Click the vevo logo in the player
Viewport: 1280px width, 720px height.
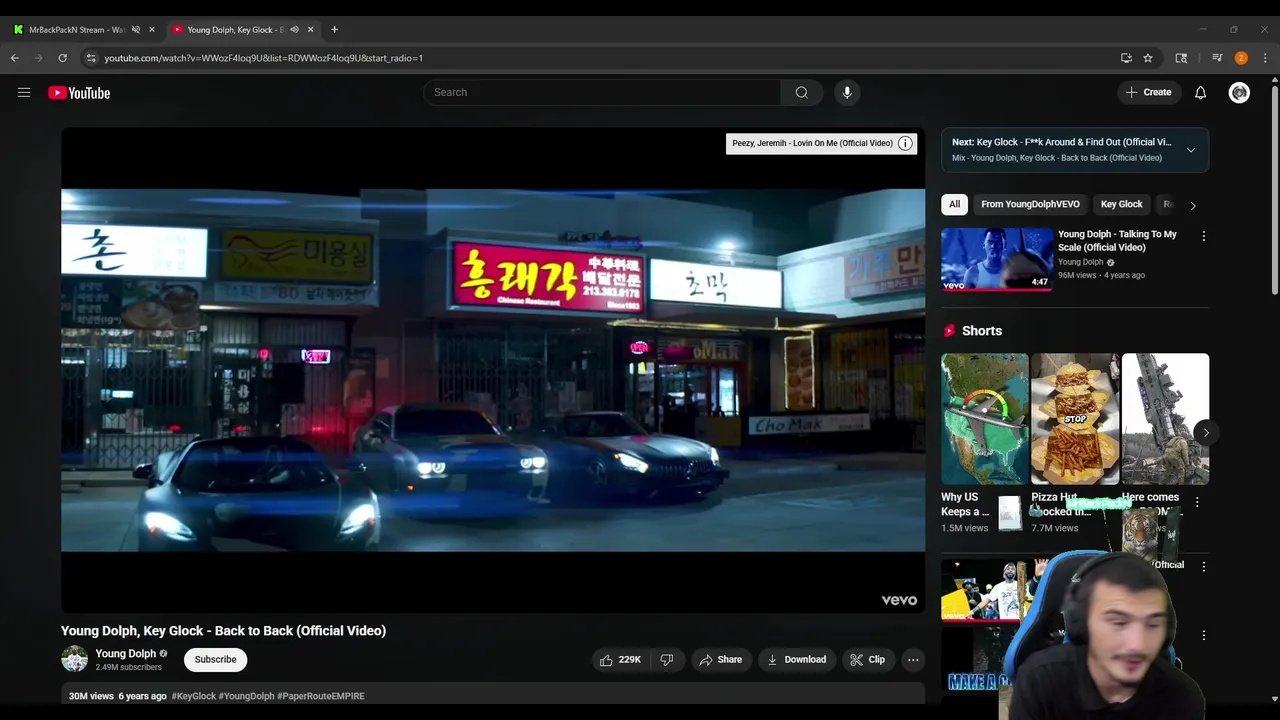pyautogui.click(x=899, y=600)
